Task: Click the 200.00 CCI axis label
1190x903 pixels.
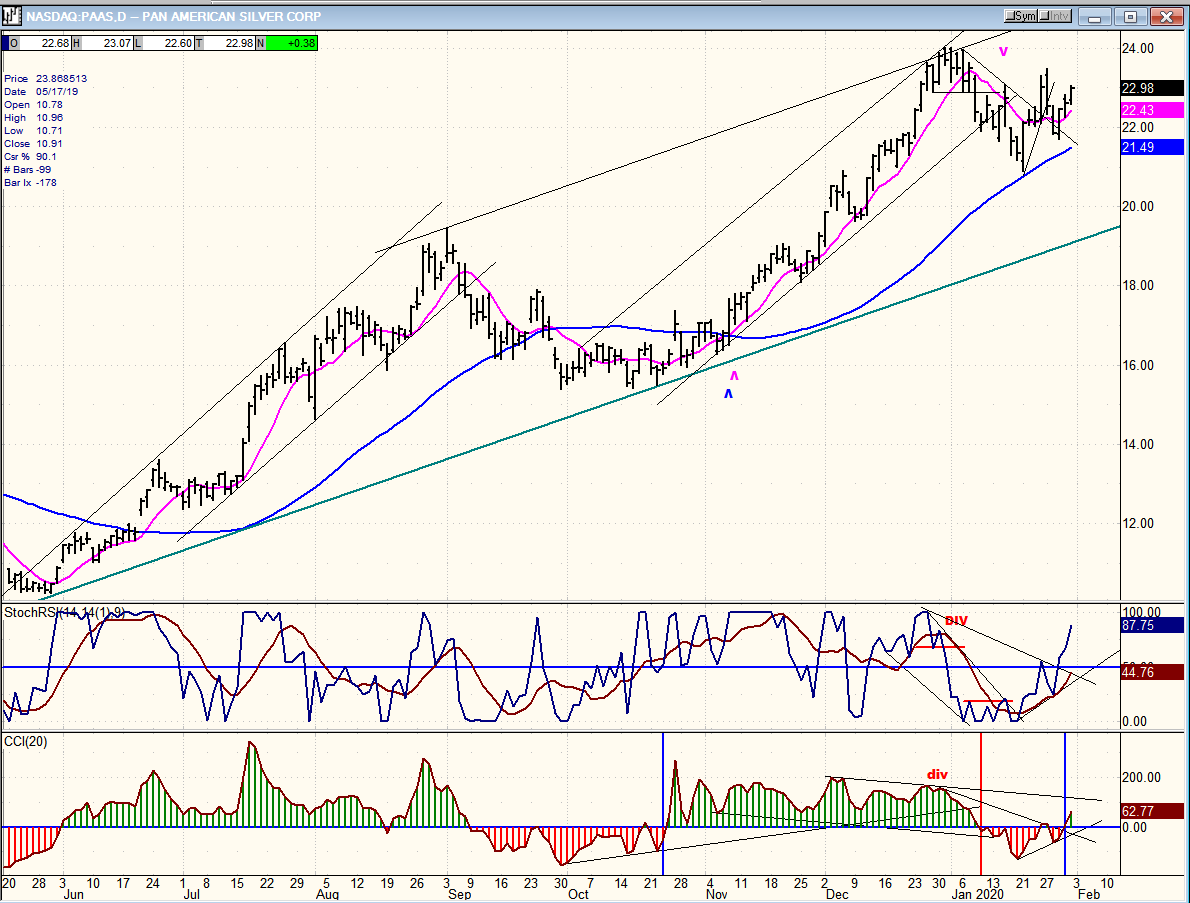Action: (x=1141, y=777)
